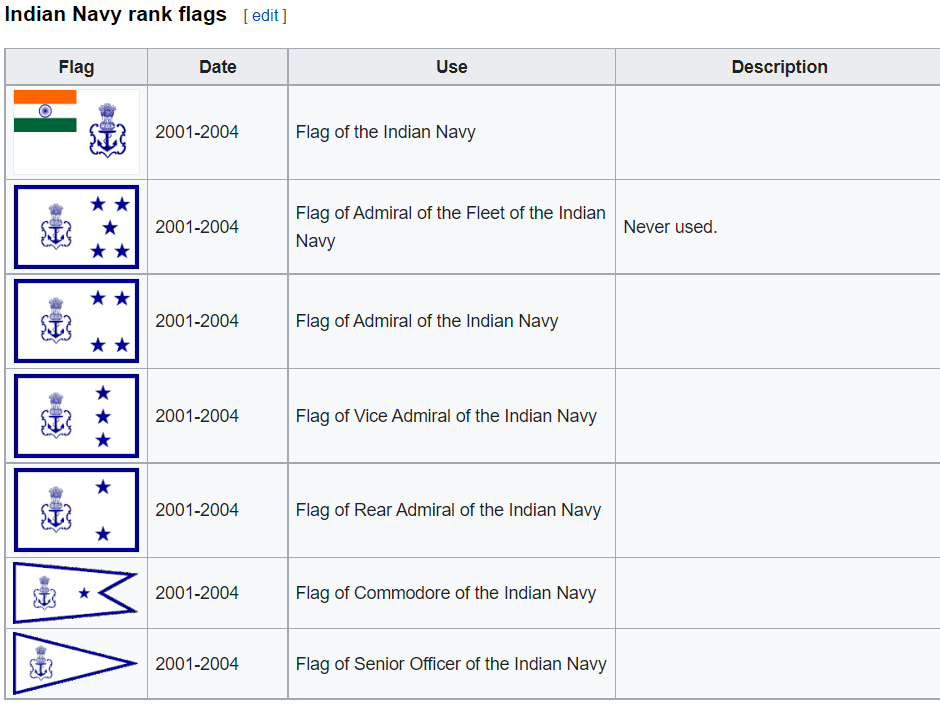Image resolution: width=940 pixels, height=705 pixels.
Task: Open the Rear Admiral two-star flag image
Action: 76,510
